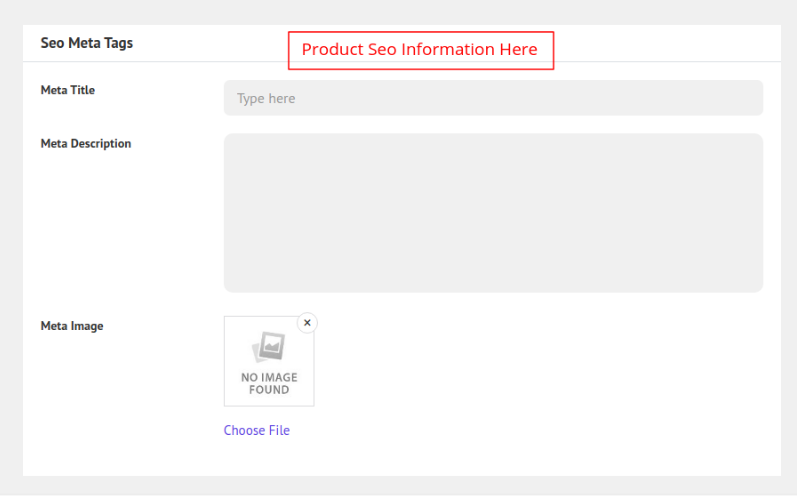Click the Meta Image label
797x497 pixels.
(x=71, y=325)
